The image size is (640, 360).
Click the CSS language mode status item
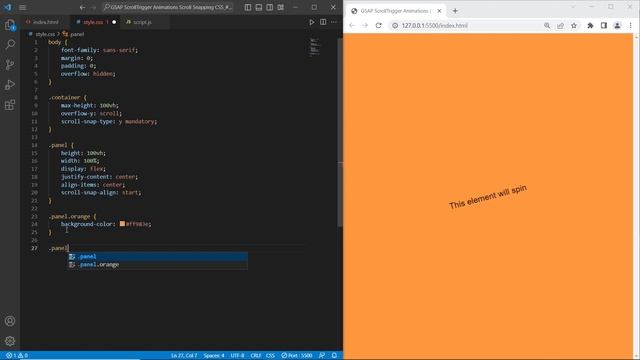click(270, 356)
